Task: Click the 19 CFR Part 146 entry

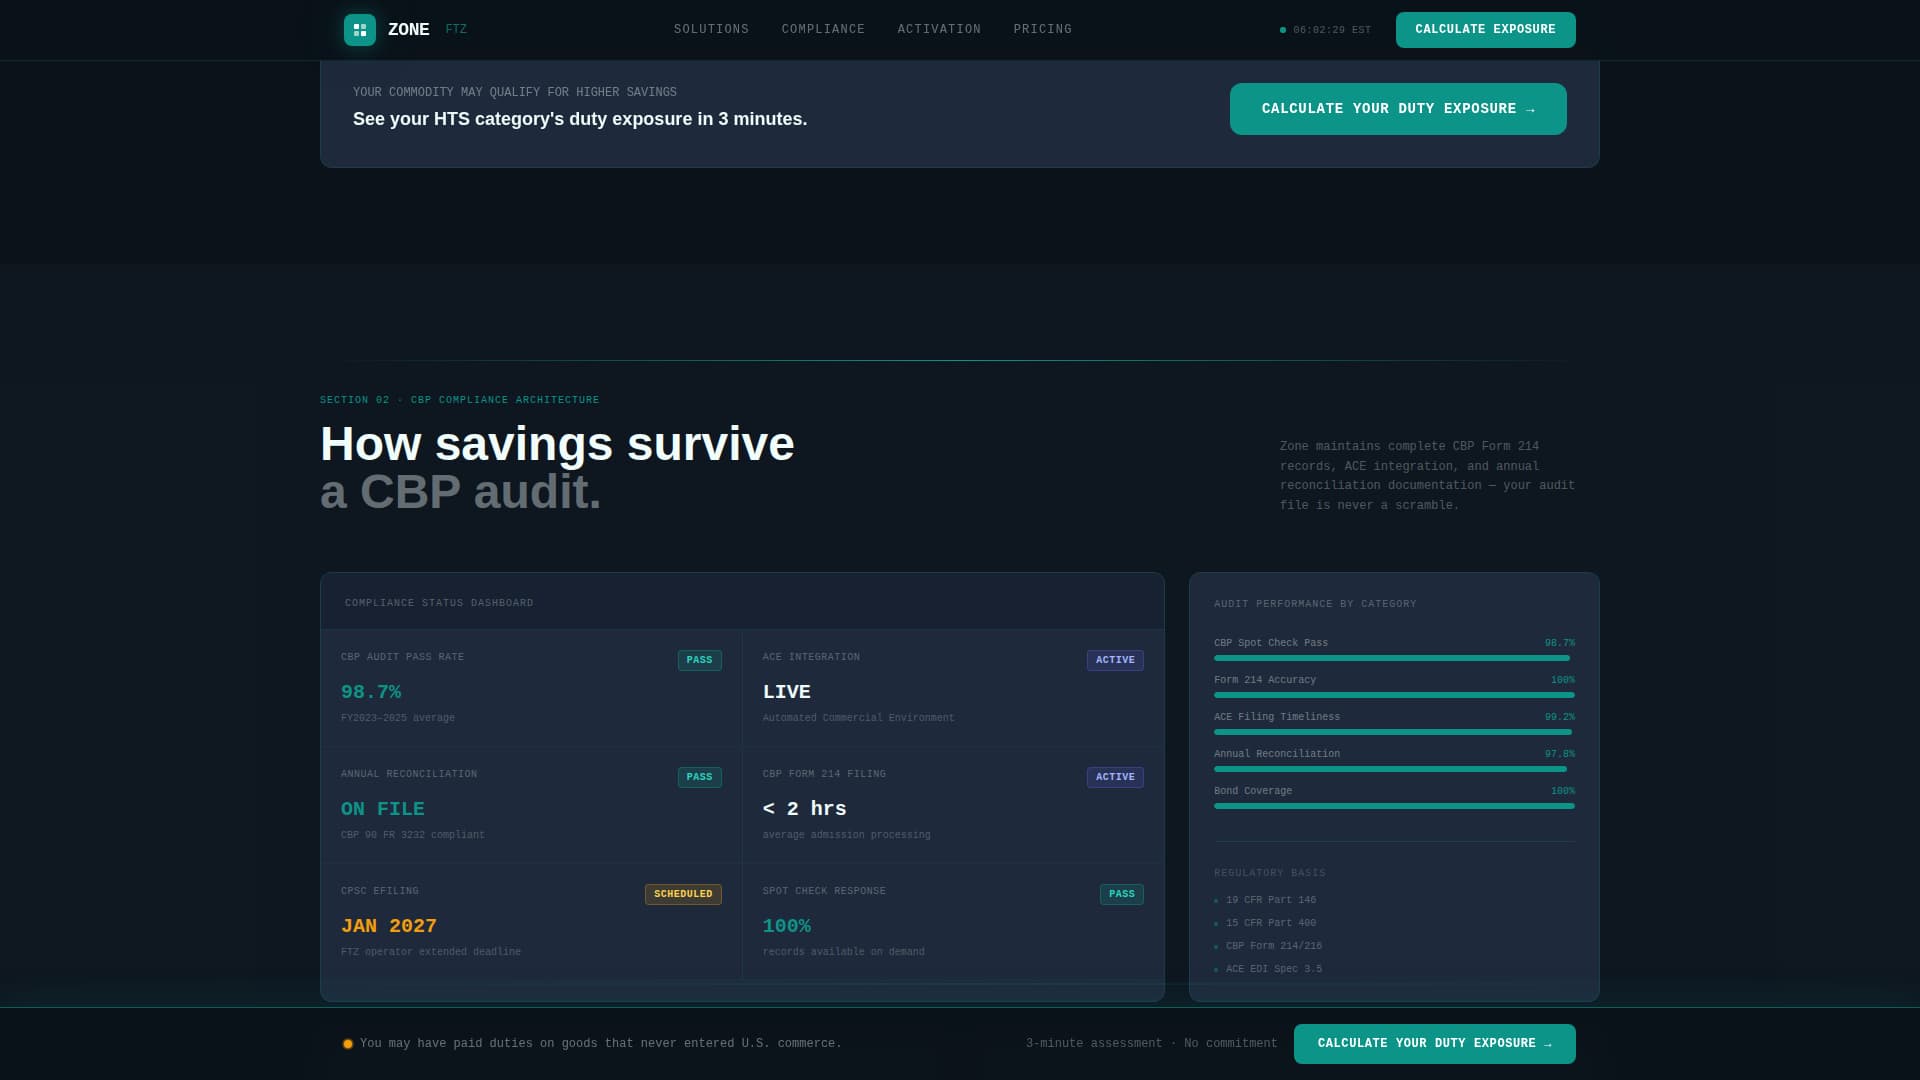Action: pyautogui.click(x=1271, y=901)
